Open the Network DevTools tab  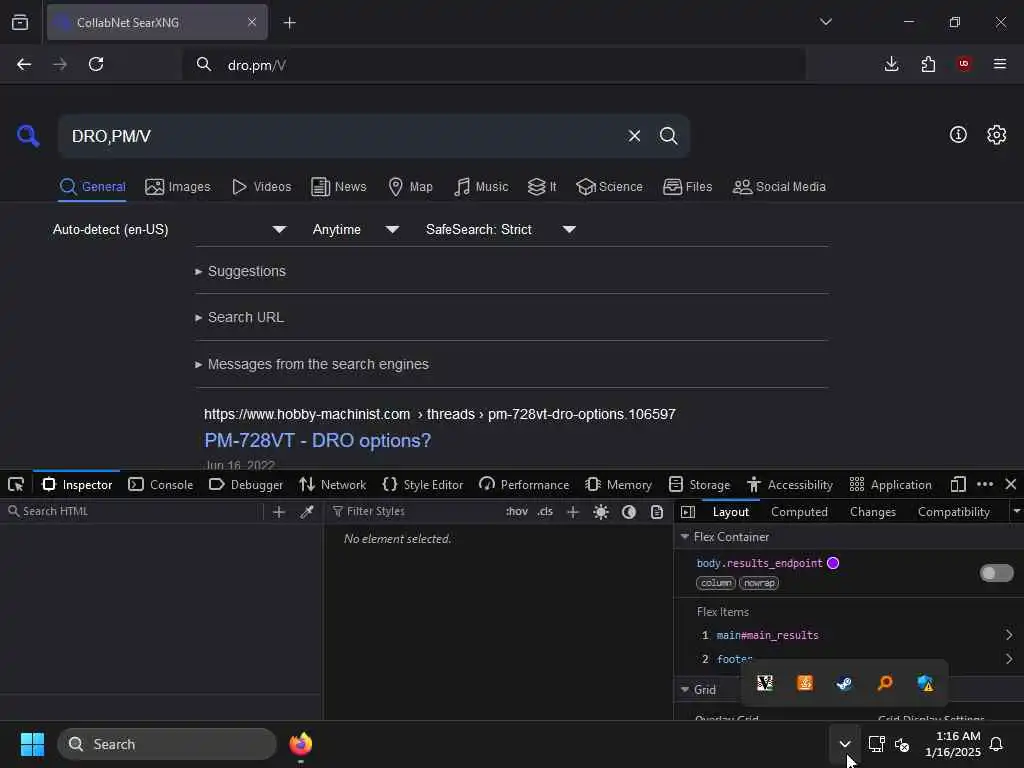[332, 485]
